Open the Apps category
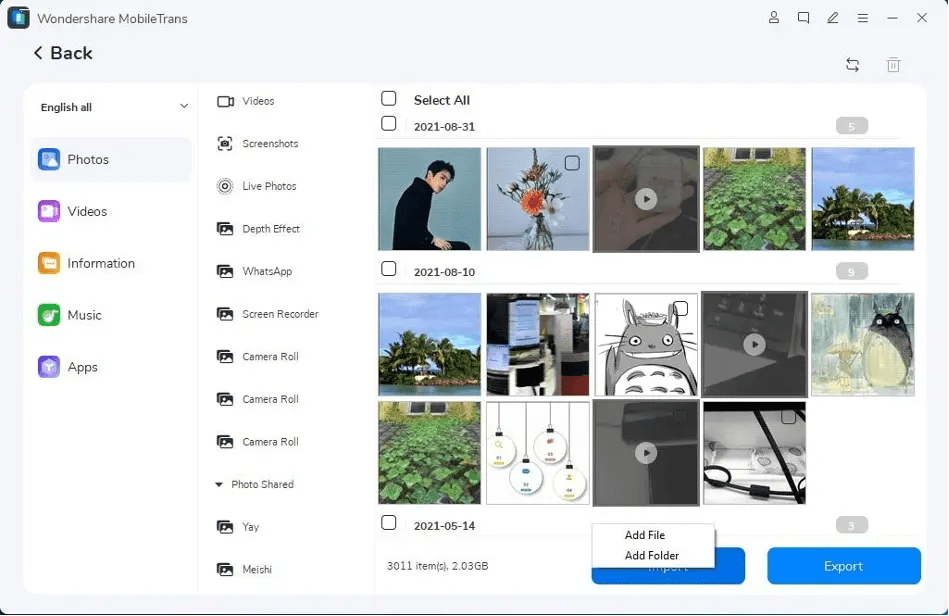The height and width of the screenshot is (616, 949). [82, 367]
